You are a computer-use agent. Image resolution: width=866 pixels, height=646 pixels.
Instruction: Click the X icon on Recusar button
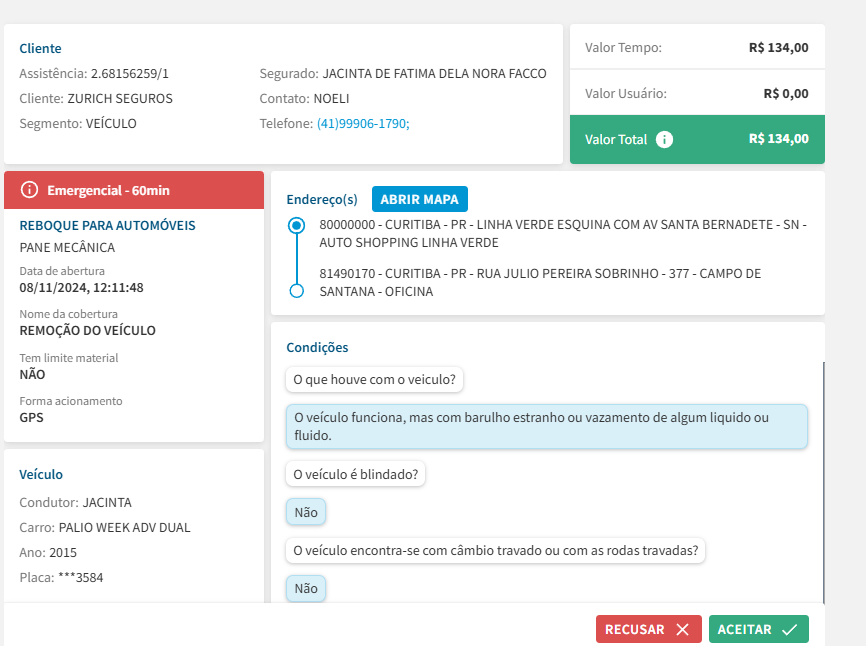point(682,630)
